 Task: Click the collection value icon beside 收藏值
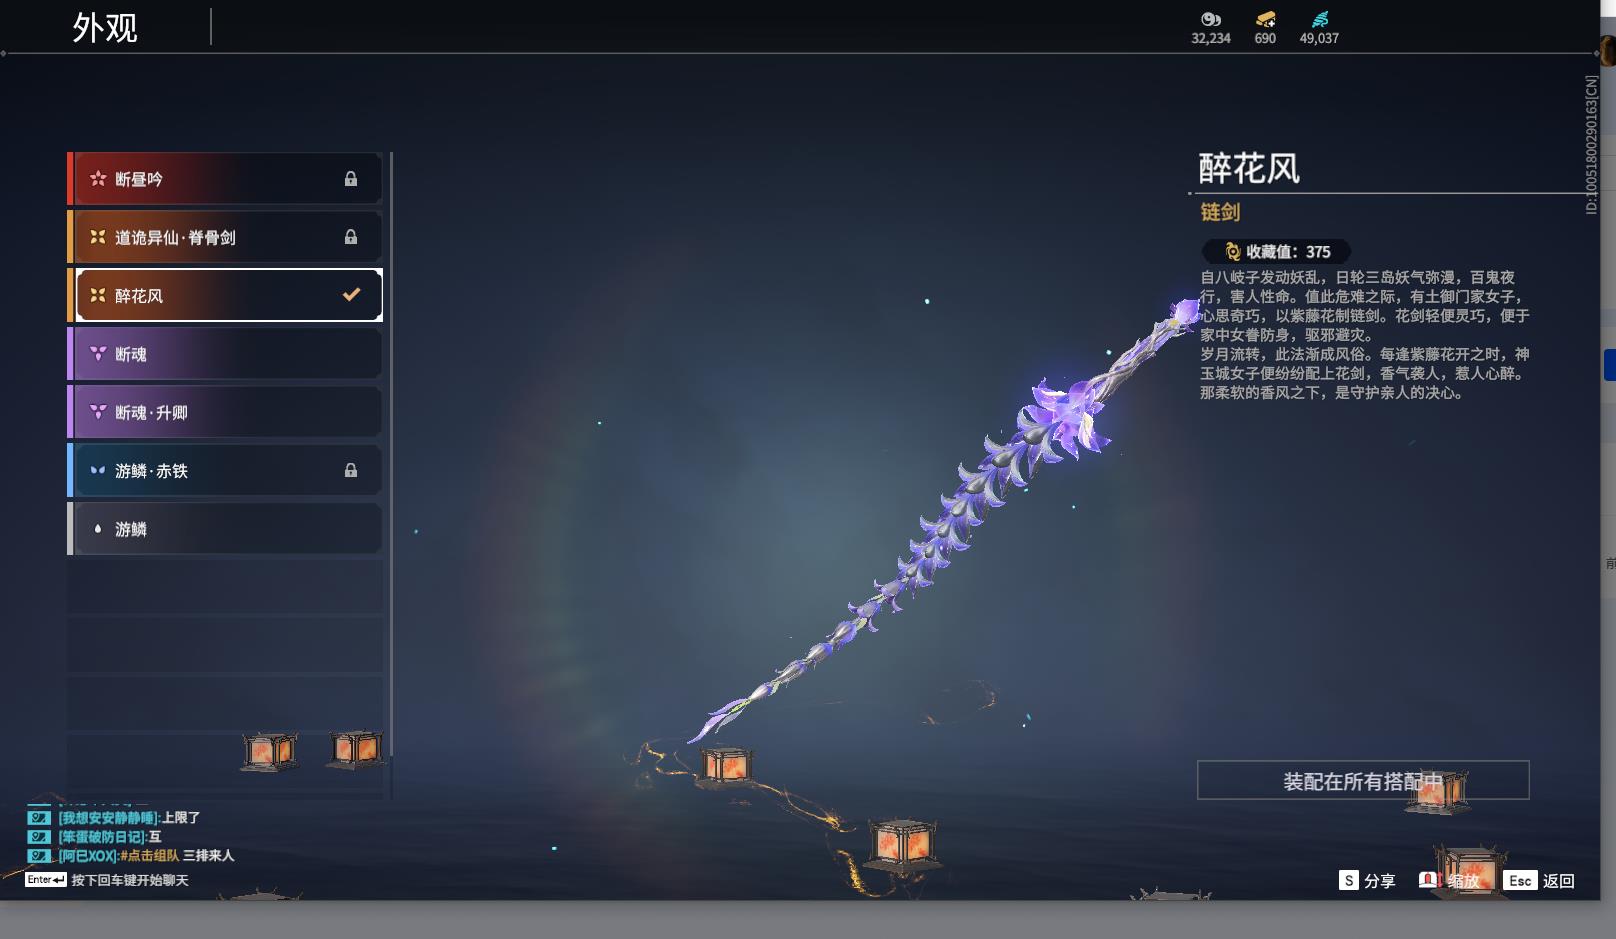pyautogui.click(x=1233, y=252)
